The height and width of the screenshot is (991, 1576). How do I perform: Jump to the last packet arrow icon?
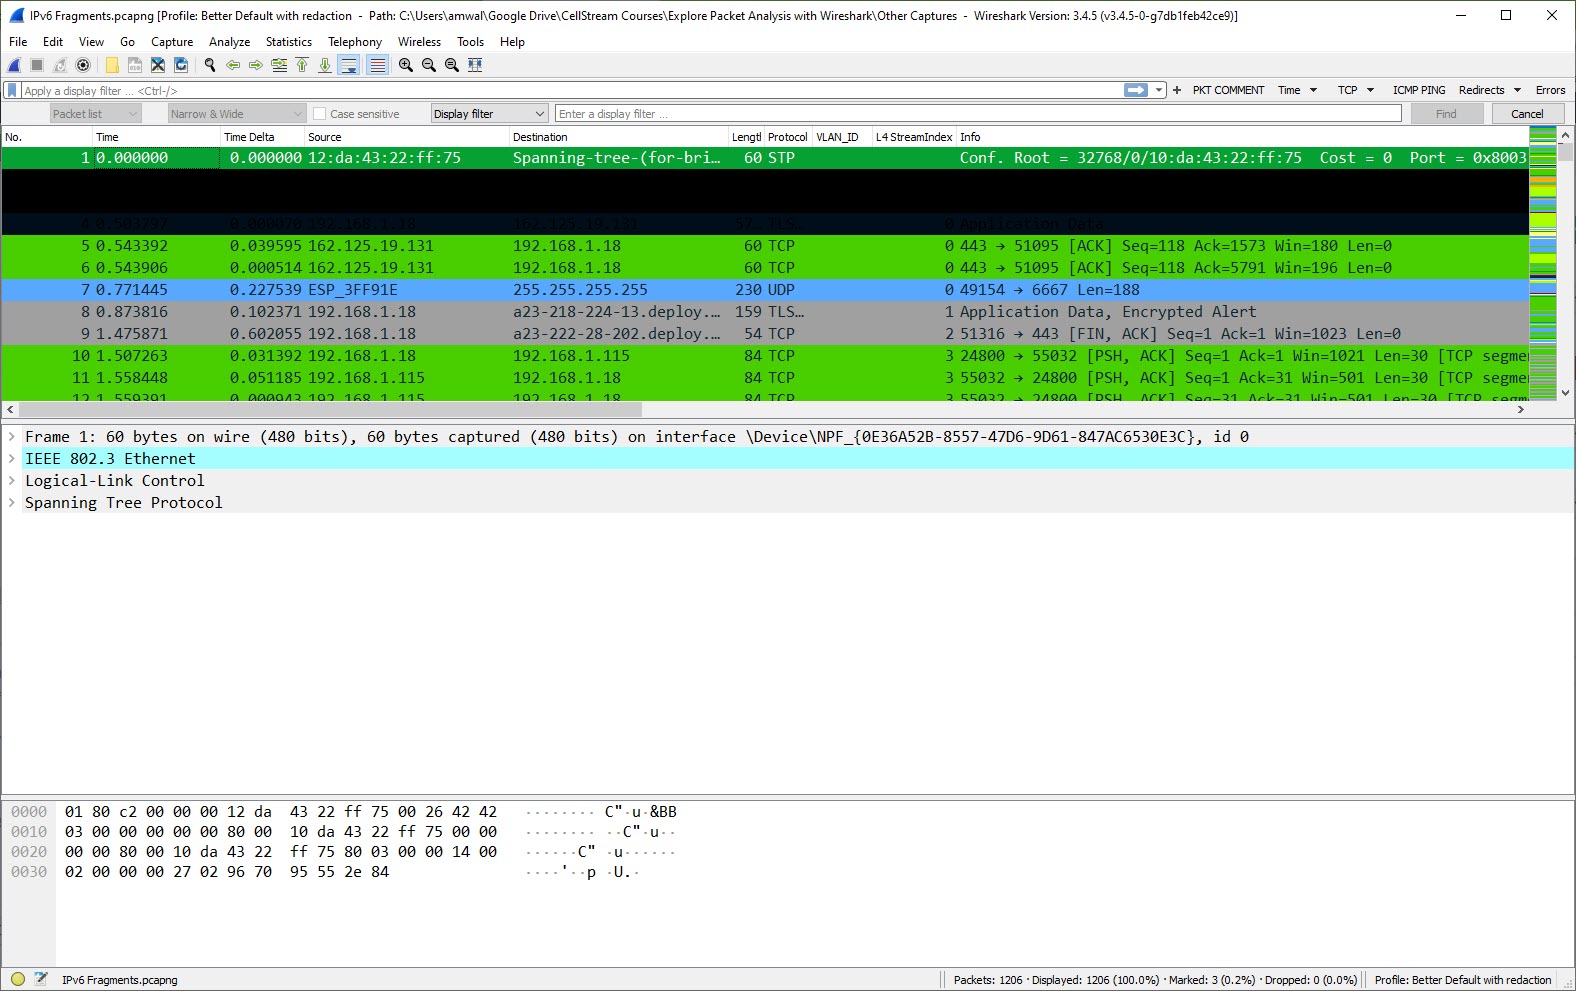325,65
